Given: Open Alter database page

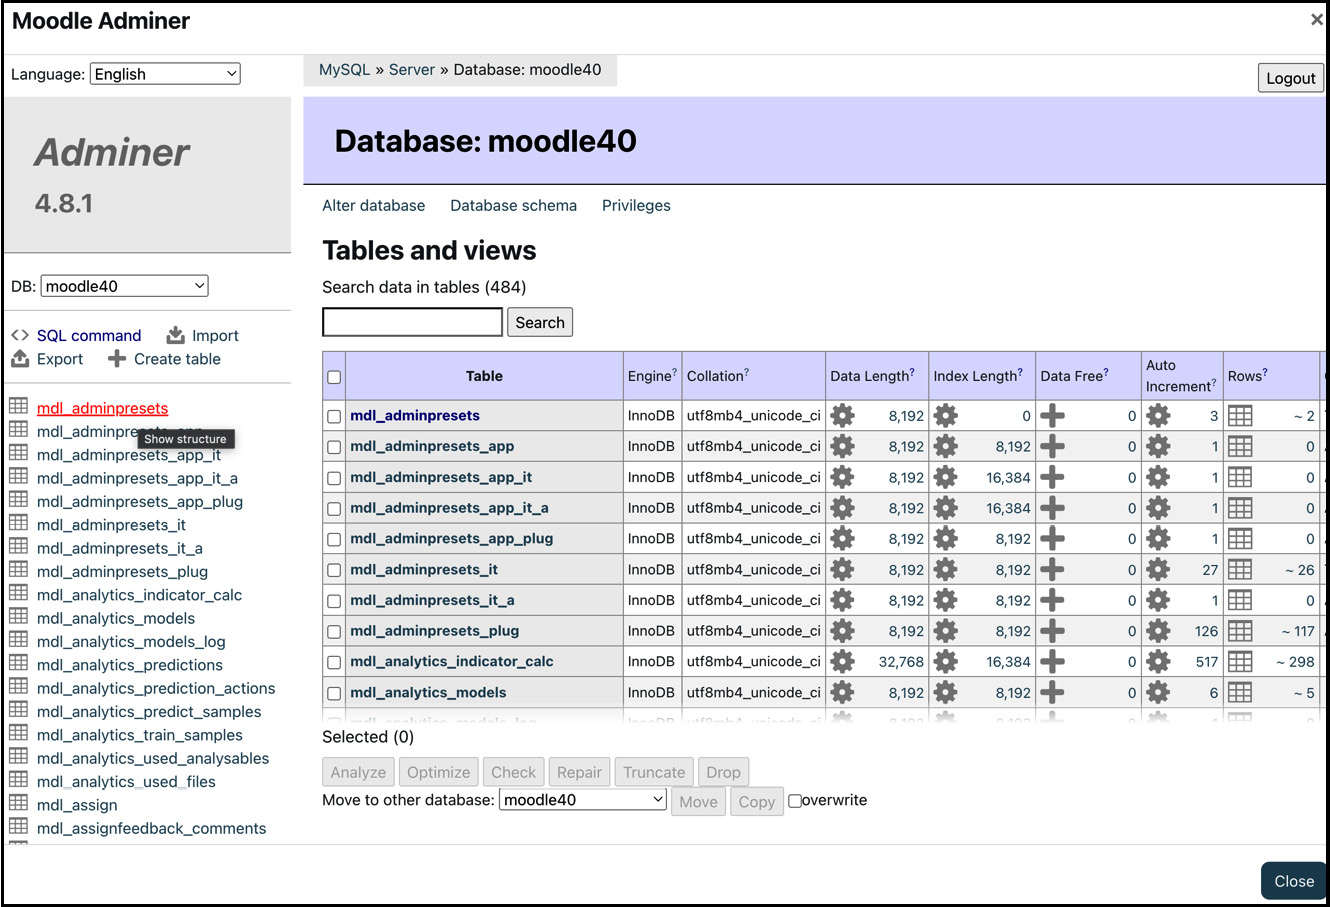Looking at the screenshot, I should tap(373, 205).
